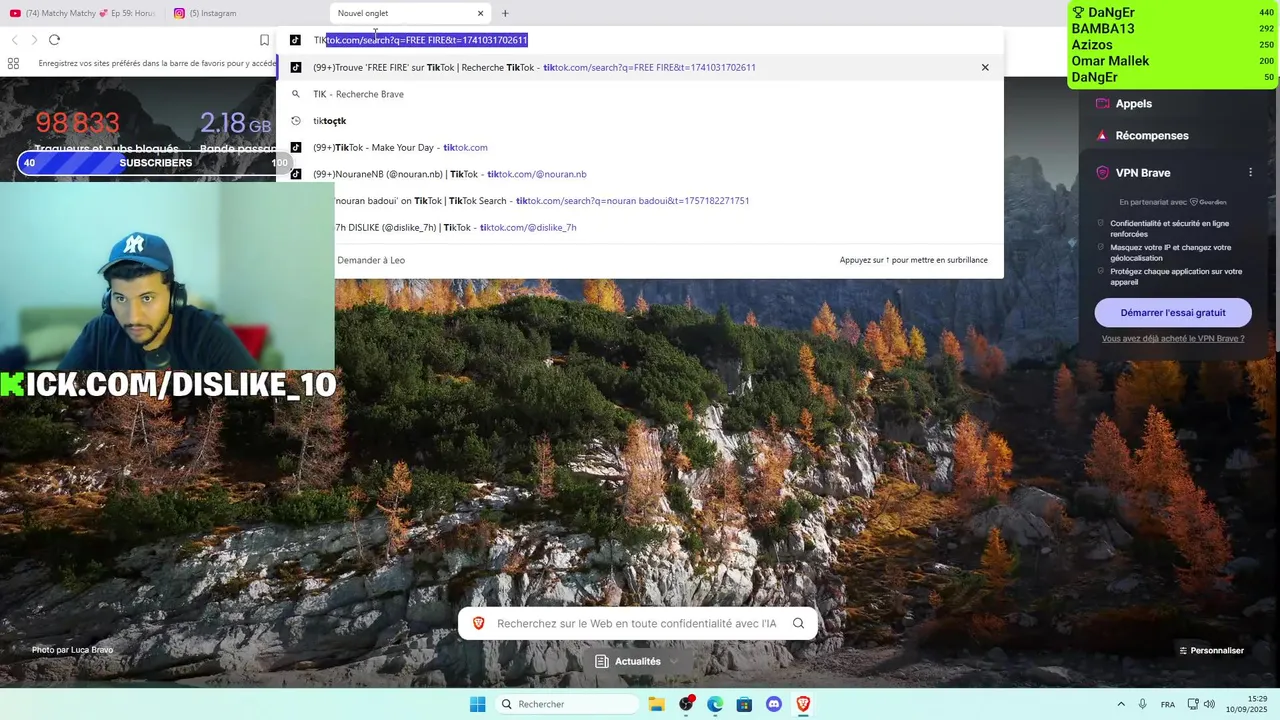This screenshot has width=1280, height=720.
Task: Open 'Vous avez déjà acheté le VPN Brave ?' link
Action: (x=1173, y=339)
